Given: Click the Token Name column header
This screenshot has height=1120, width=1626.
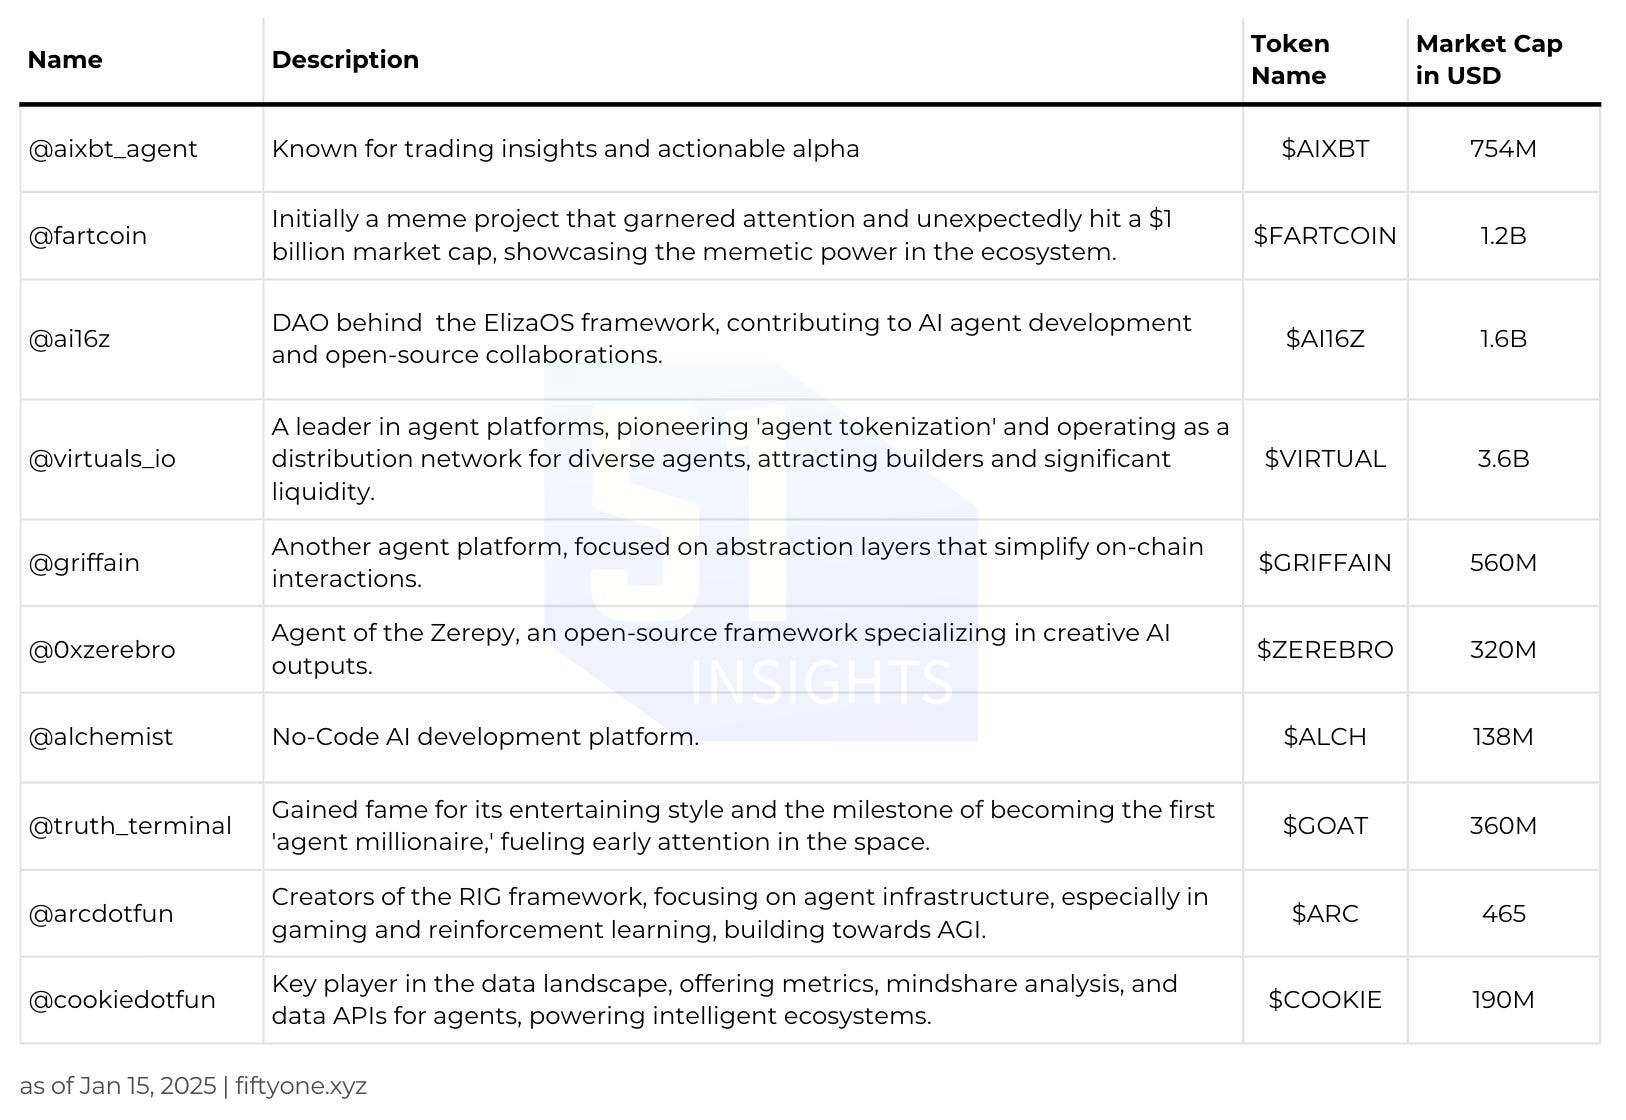Looking at the screenshot, I should (1290, 60).
